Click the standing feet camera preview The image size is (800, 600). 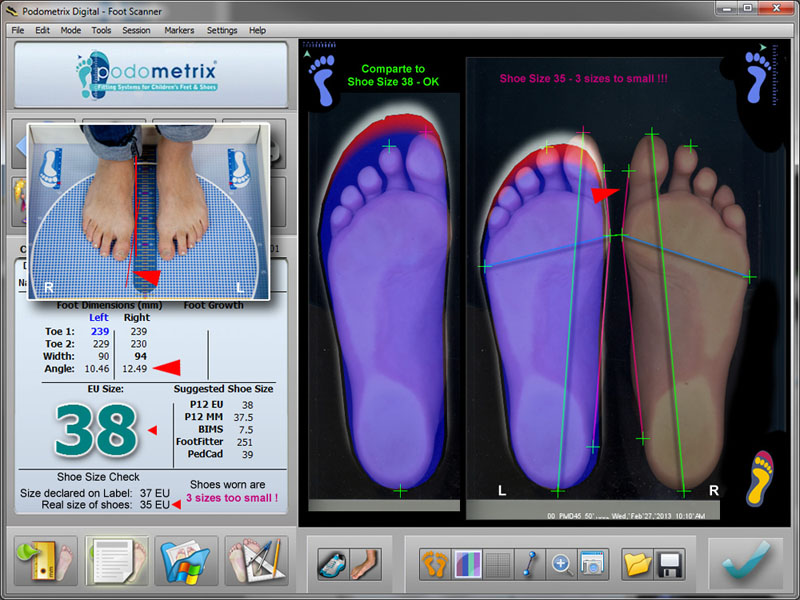148,211
